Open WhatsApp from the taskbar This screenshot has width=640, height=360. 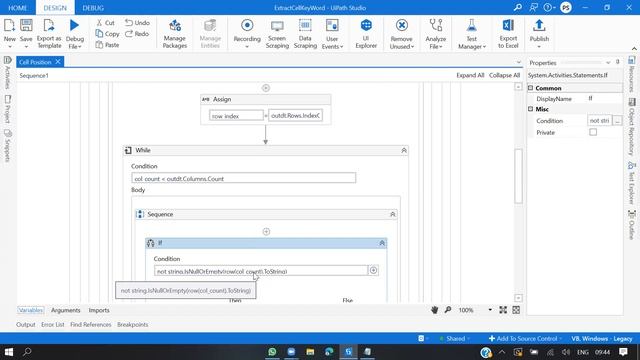tap(272, 352)
